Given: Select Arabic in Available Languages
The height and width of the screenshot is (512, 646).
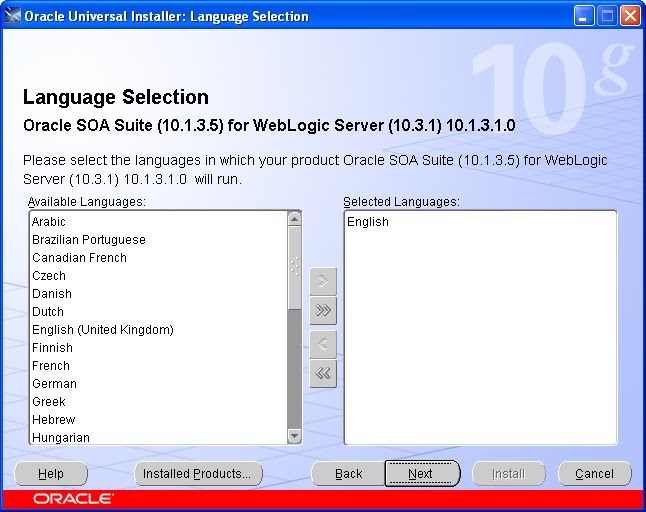Looking at the screenshot, I should coord(159,222).
